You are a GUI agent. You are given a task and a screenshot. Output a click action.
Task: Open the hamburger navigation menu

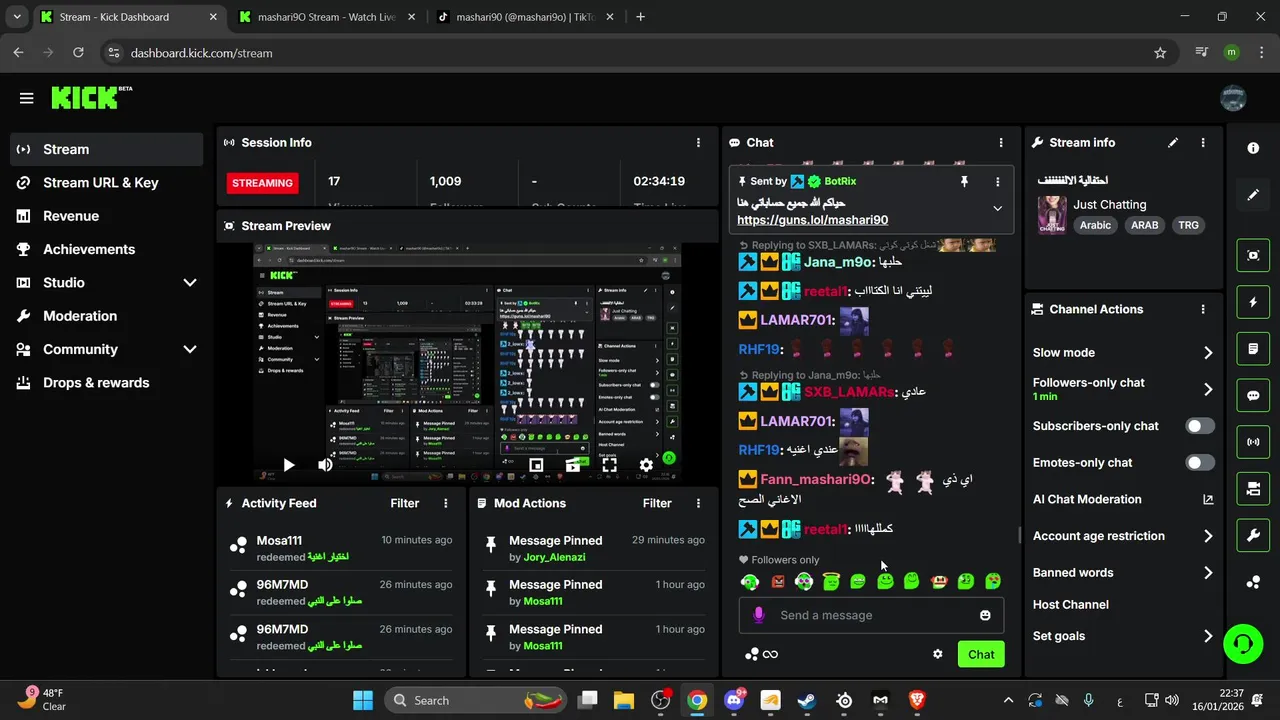(26, 98)
